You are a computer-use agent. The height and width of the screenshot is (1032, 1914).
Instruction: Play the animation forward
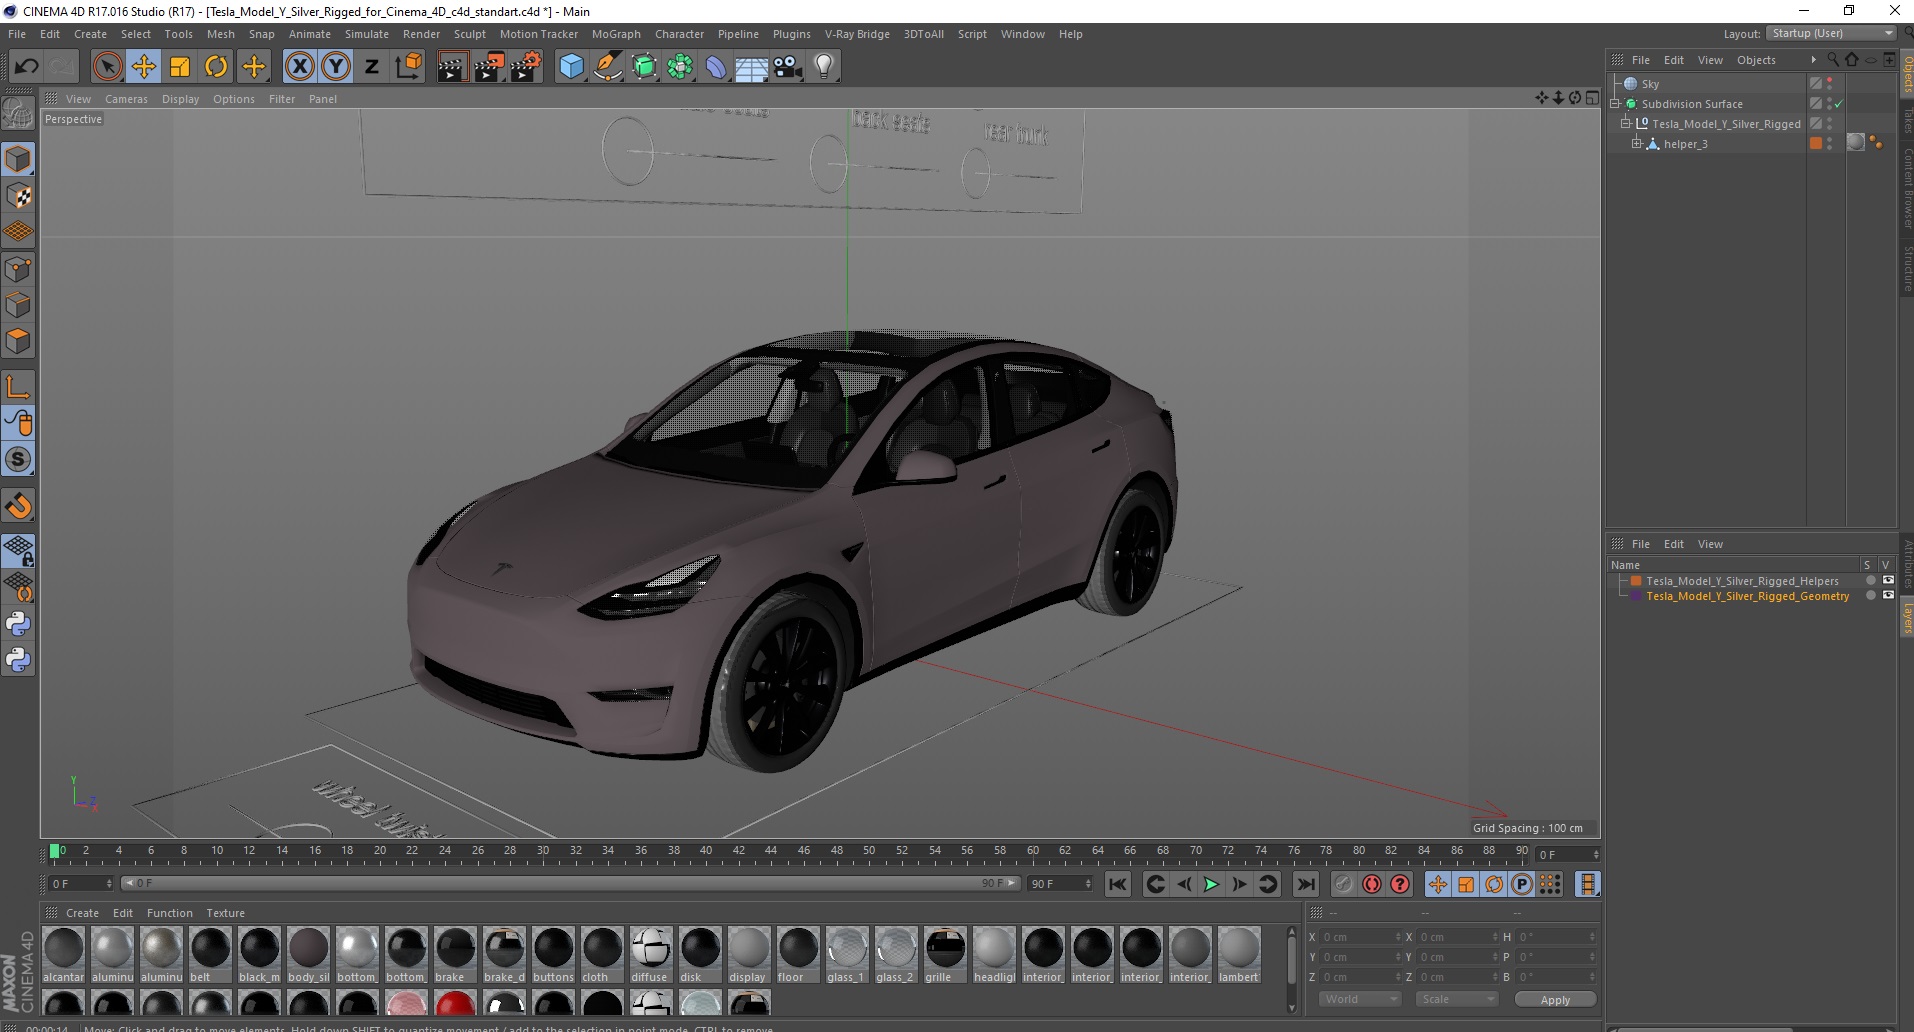click(x=1211, y=884)
